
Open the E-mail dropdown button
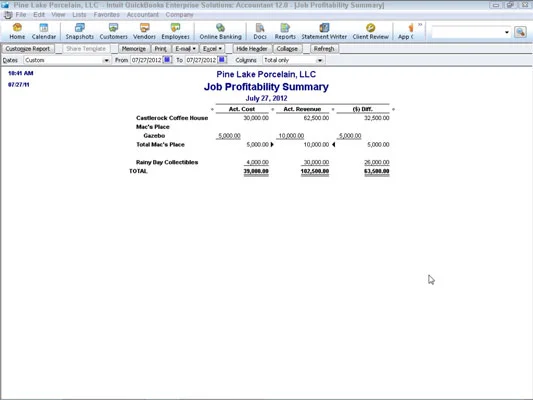(x=185, y=49)
